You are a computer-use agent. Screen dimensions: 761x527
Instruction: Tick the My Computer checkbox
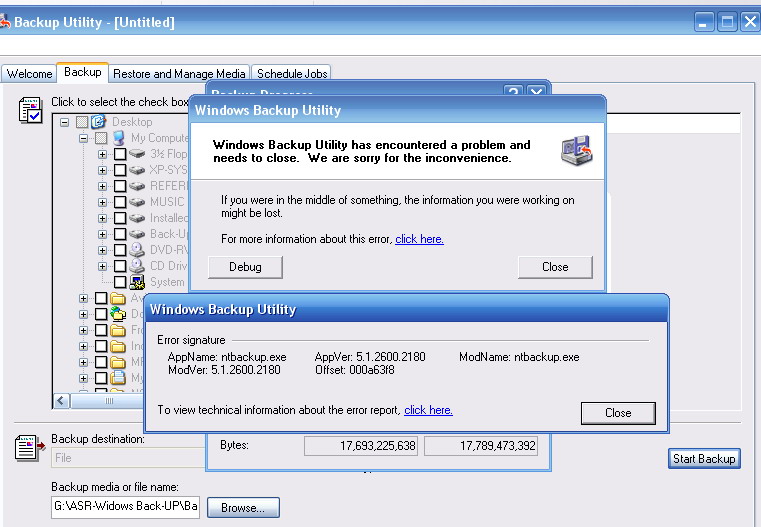101,138
